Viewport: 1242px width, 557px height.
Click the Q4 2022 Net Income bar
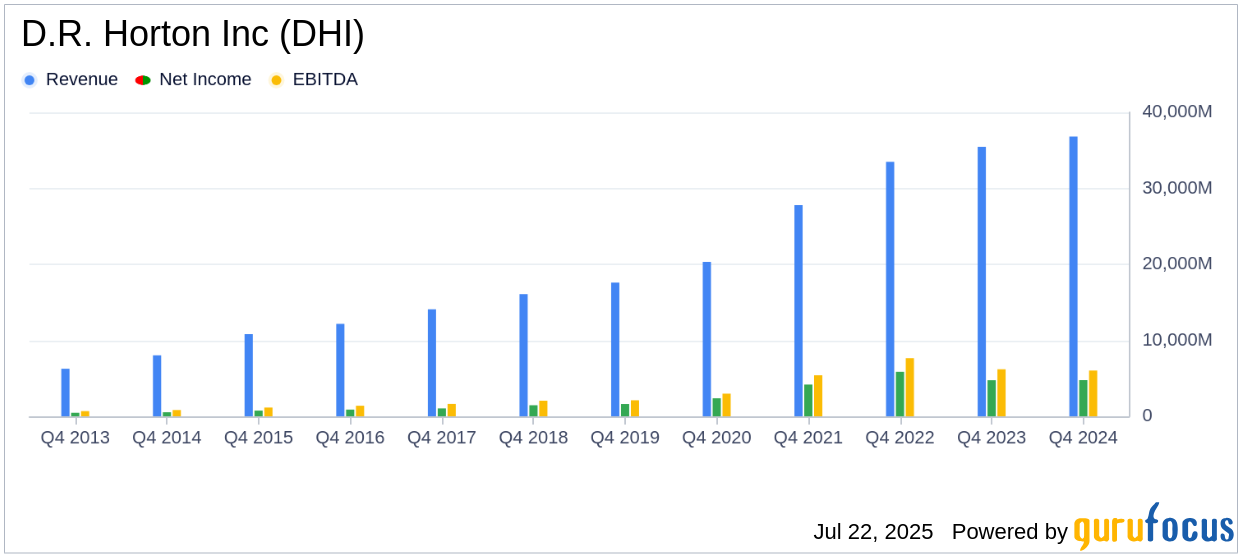coord(900,394)
